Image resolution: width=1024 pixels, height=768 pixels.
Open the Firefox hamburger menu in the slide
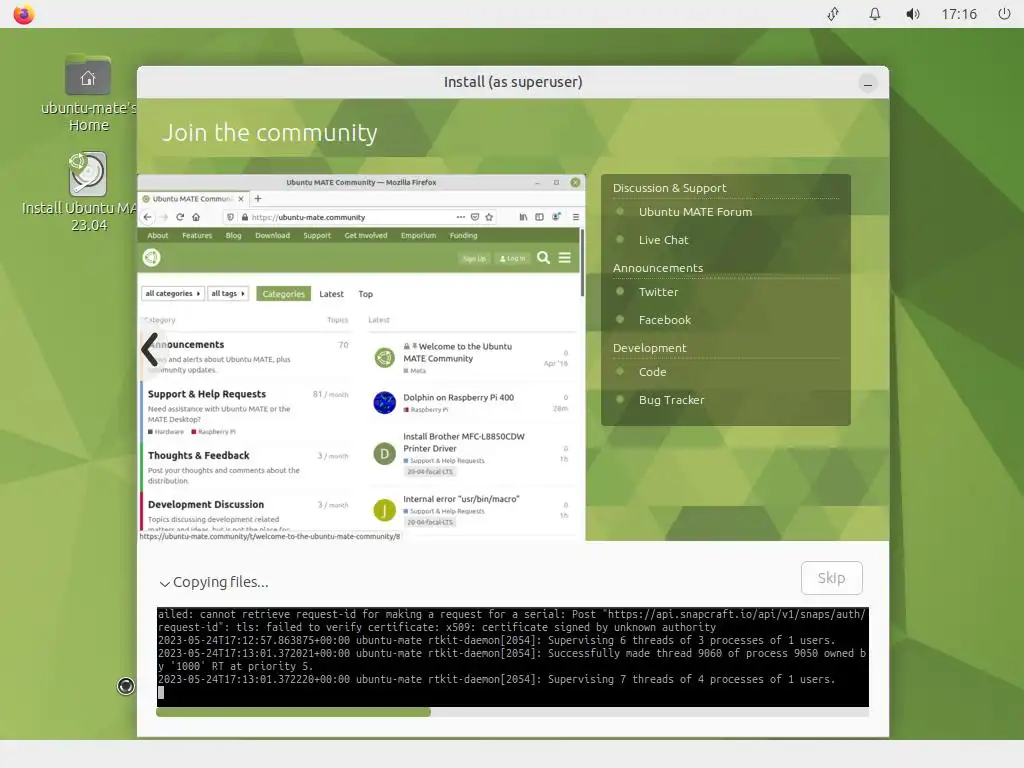click(x=575, y=217)
